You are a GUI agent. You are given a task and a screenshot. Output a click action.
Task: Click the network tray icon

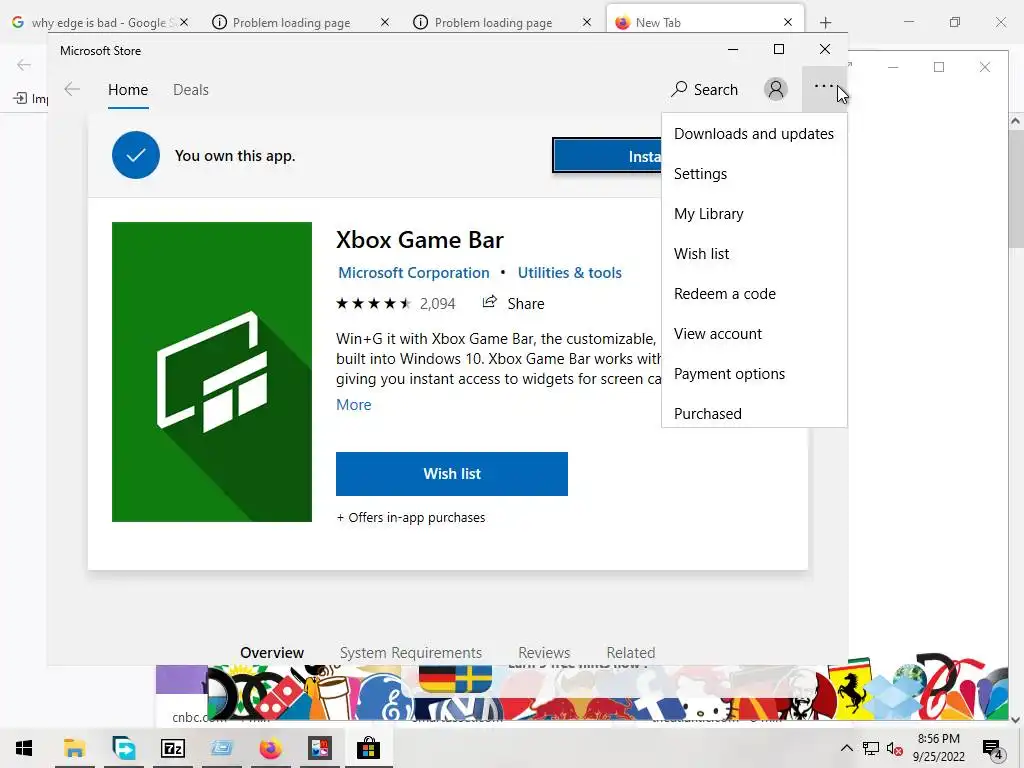pos(871,749)
